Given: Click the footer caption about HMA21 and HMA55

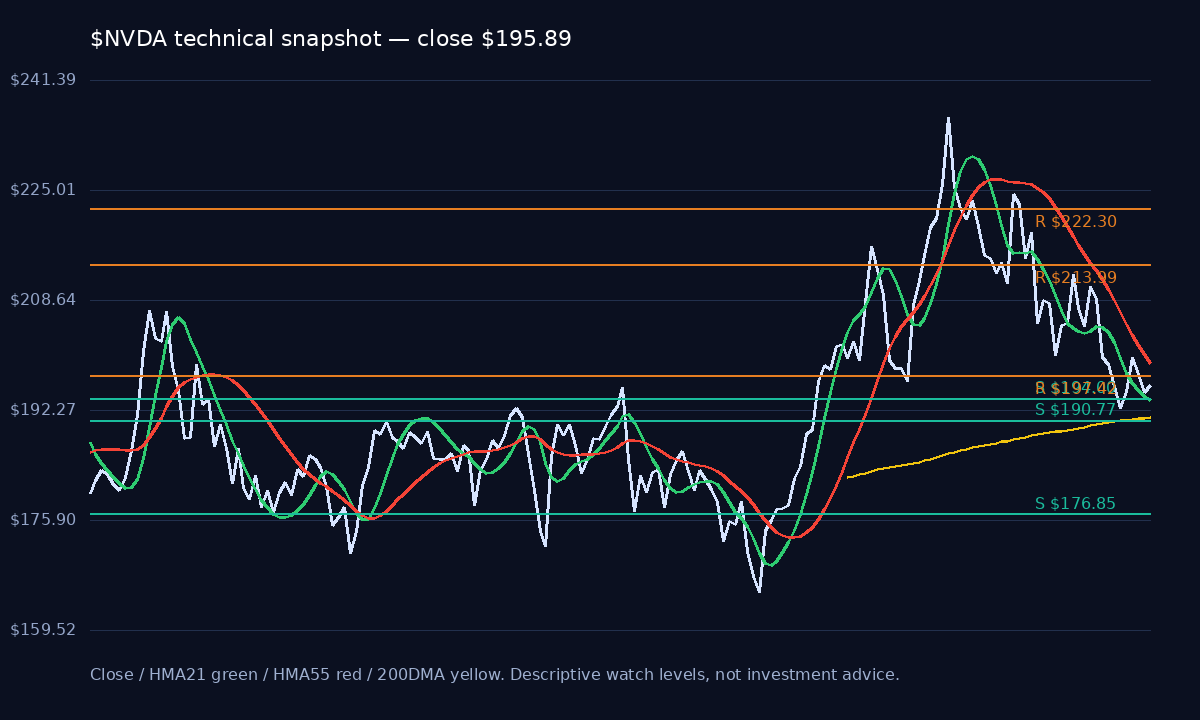Looking at the screenshot, I should pos(495,675).
